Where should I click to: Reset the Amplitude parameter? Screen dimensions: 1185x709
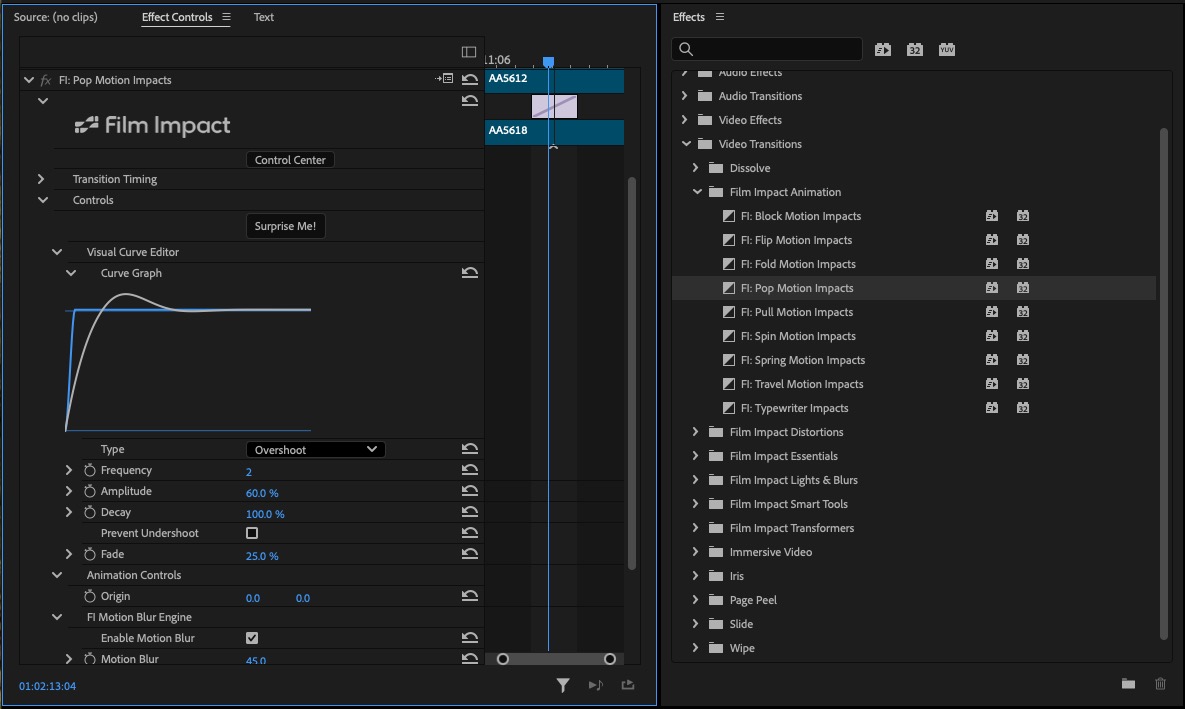pos(469,492)
